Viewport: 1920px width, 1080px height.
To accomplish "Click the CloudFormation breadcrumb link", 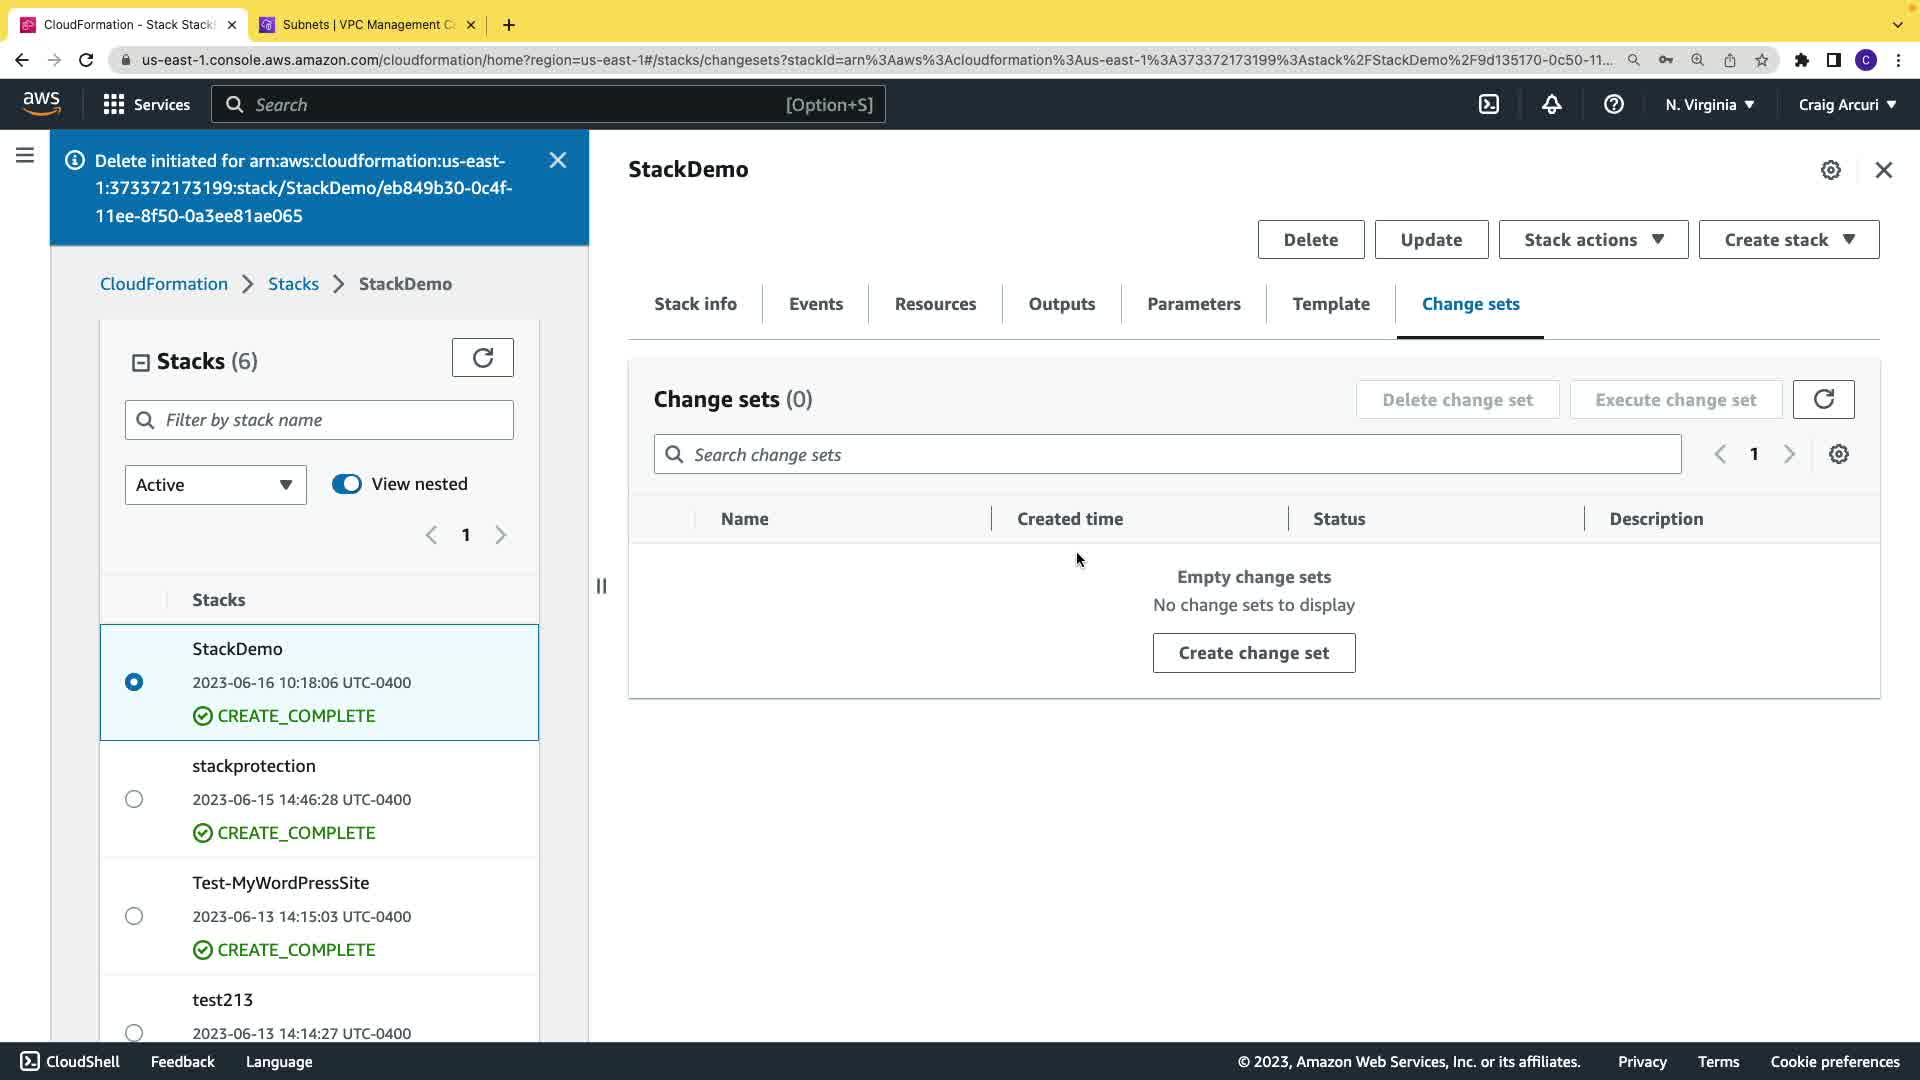I will tap(164, 284).
